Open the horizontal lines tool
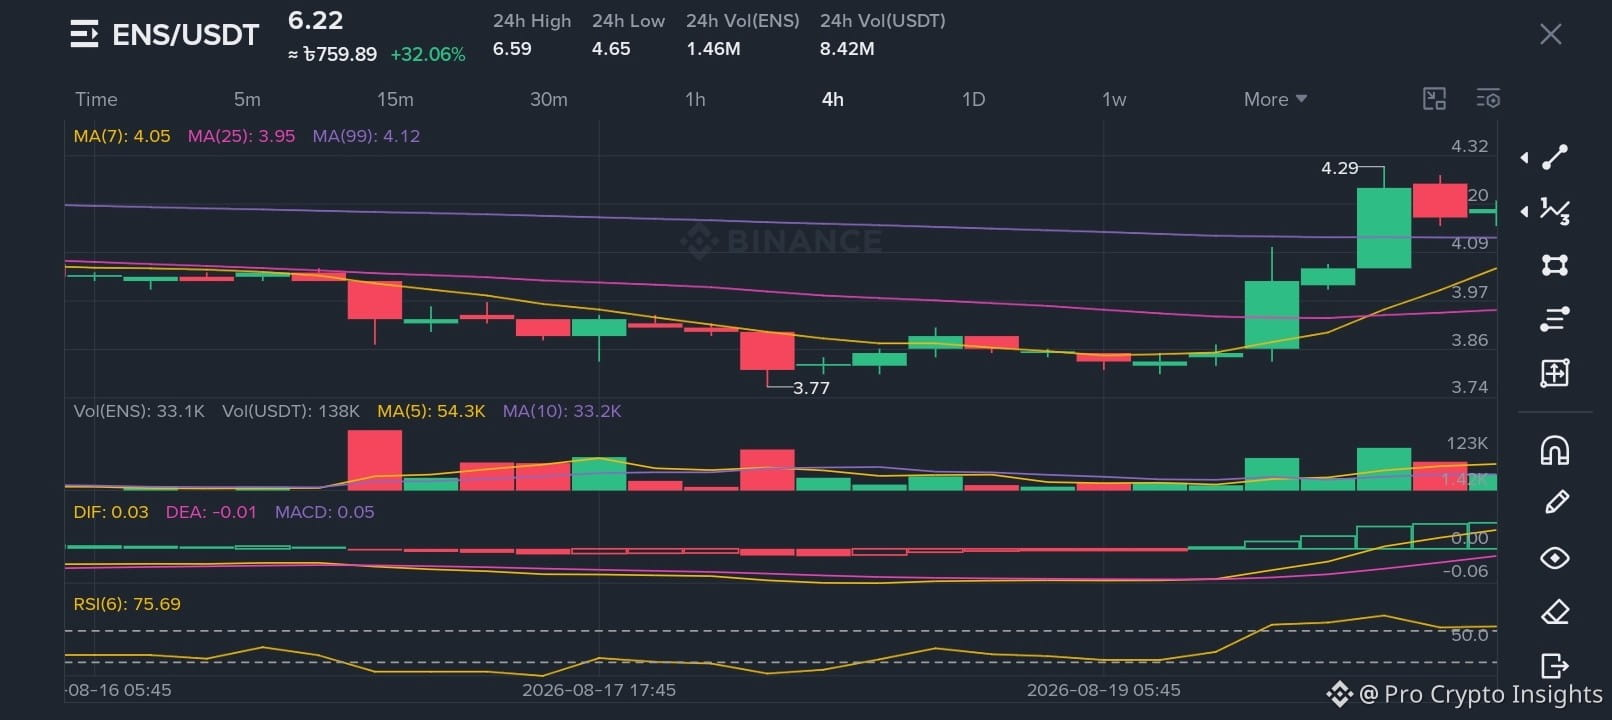Screen dimensions: 1612x720 click(1555, 319)
